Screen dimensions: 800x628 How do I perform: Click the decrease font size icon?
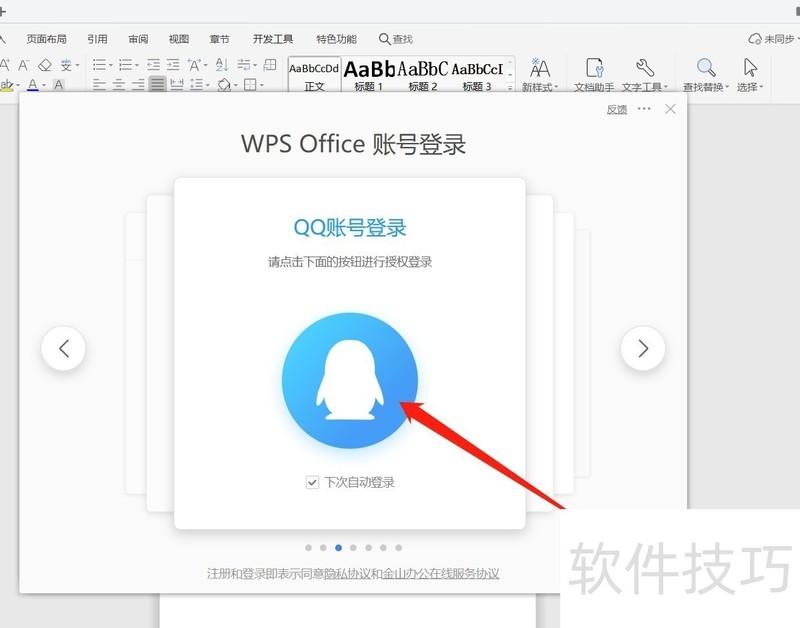23,65
